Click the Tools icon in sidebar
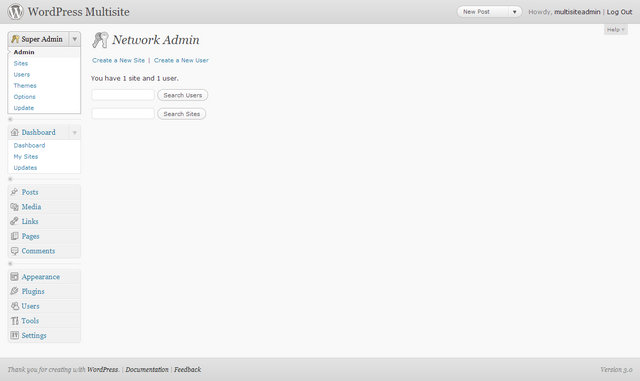This screenshot has width=640, height=381. [15, 321]
